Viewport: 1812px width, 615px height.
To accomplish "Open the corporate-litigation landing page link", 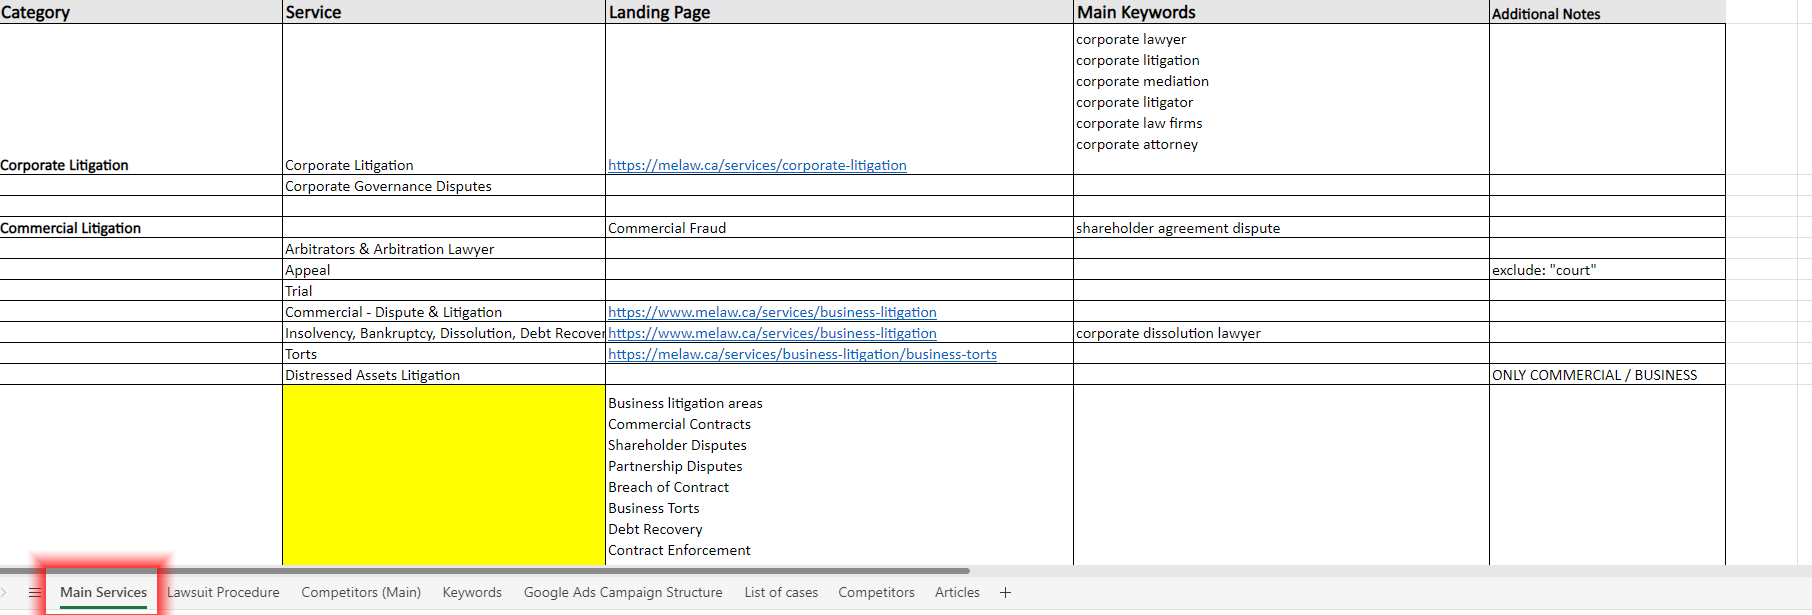I will (757, 165).
